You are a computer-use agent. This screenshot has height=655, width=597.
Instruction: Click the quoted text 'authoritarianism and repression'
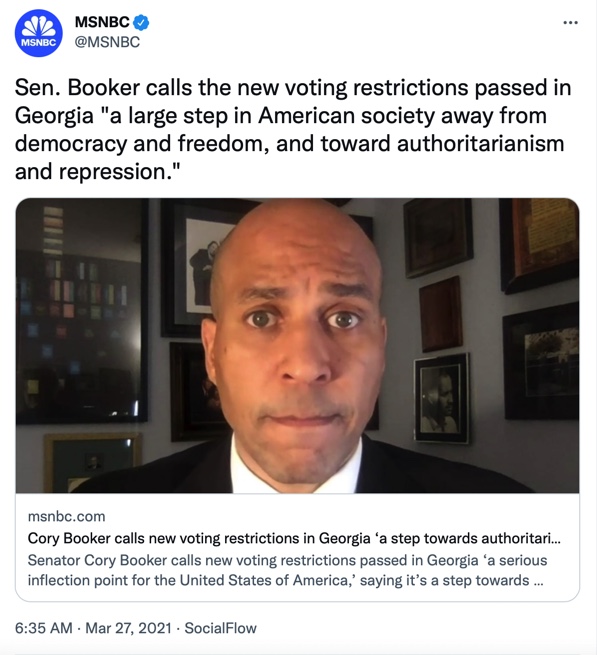[x=290, y=157]
